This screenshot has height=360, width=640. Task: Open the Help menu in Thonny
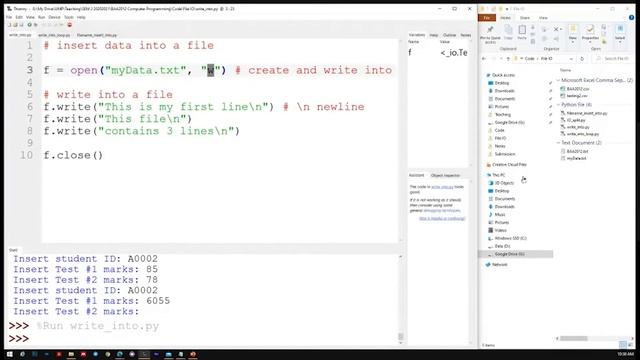[x=81, y=17]
